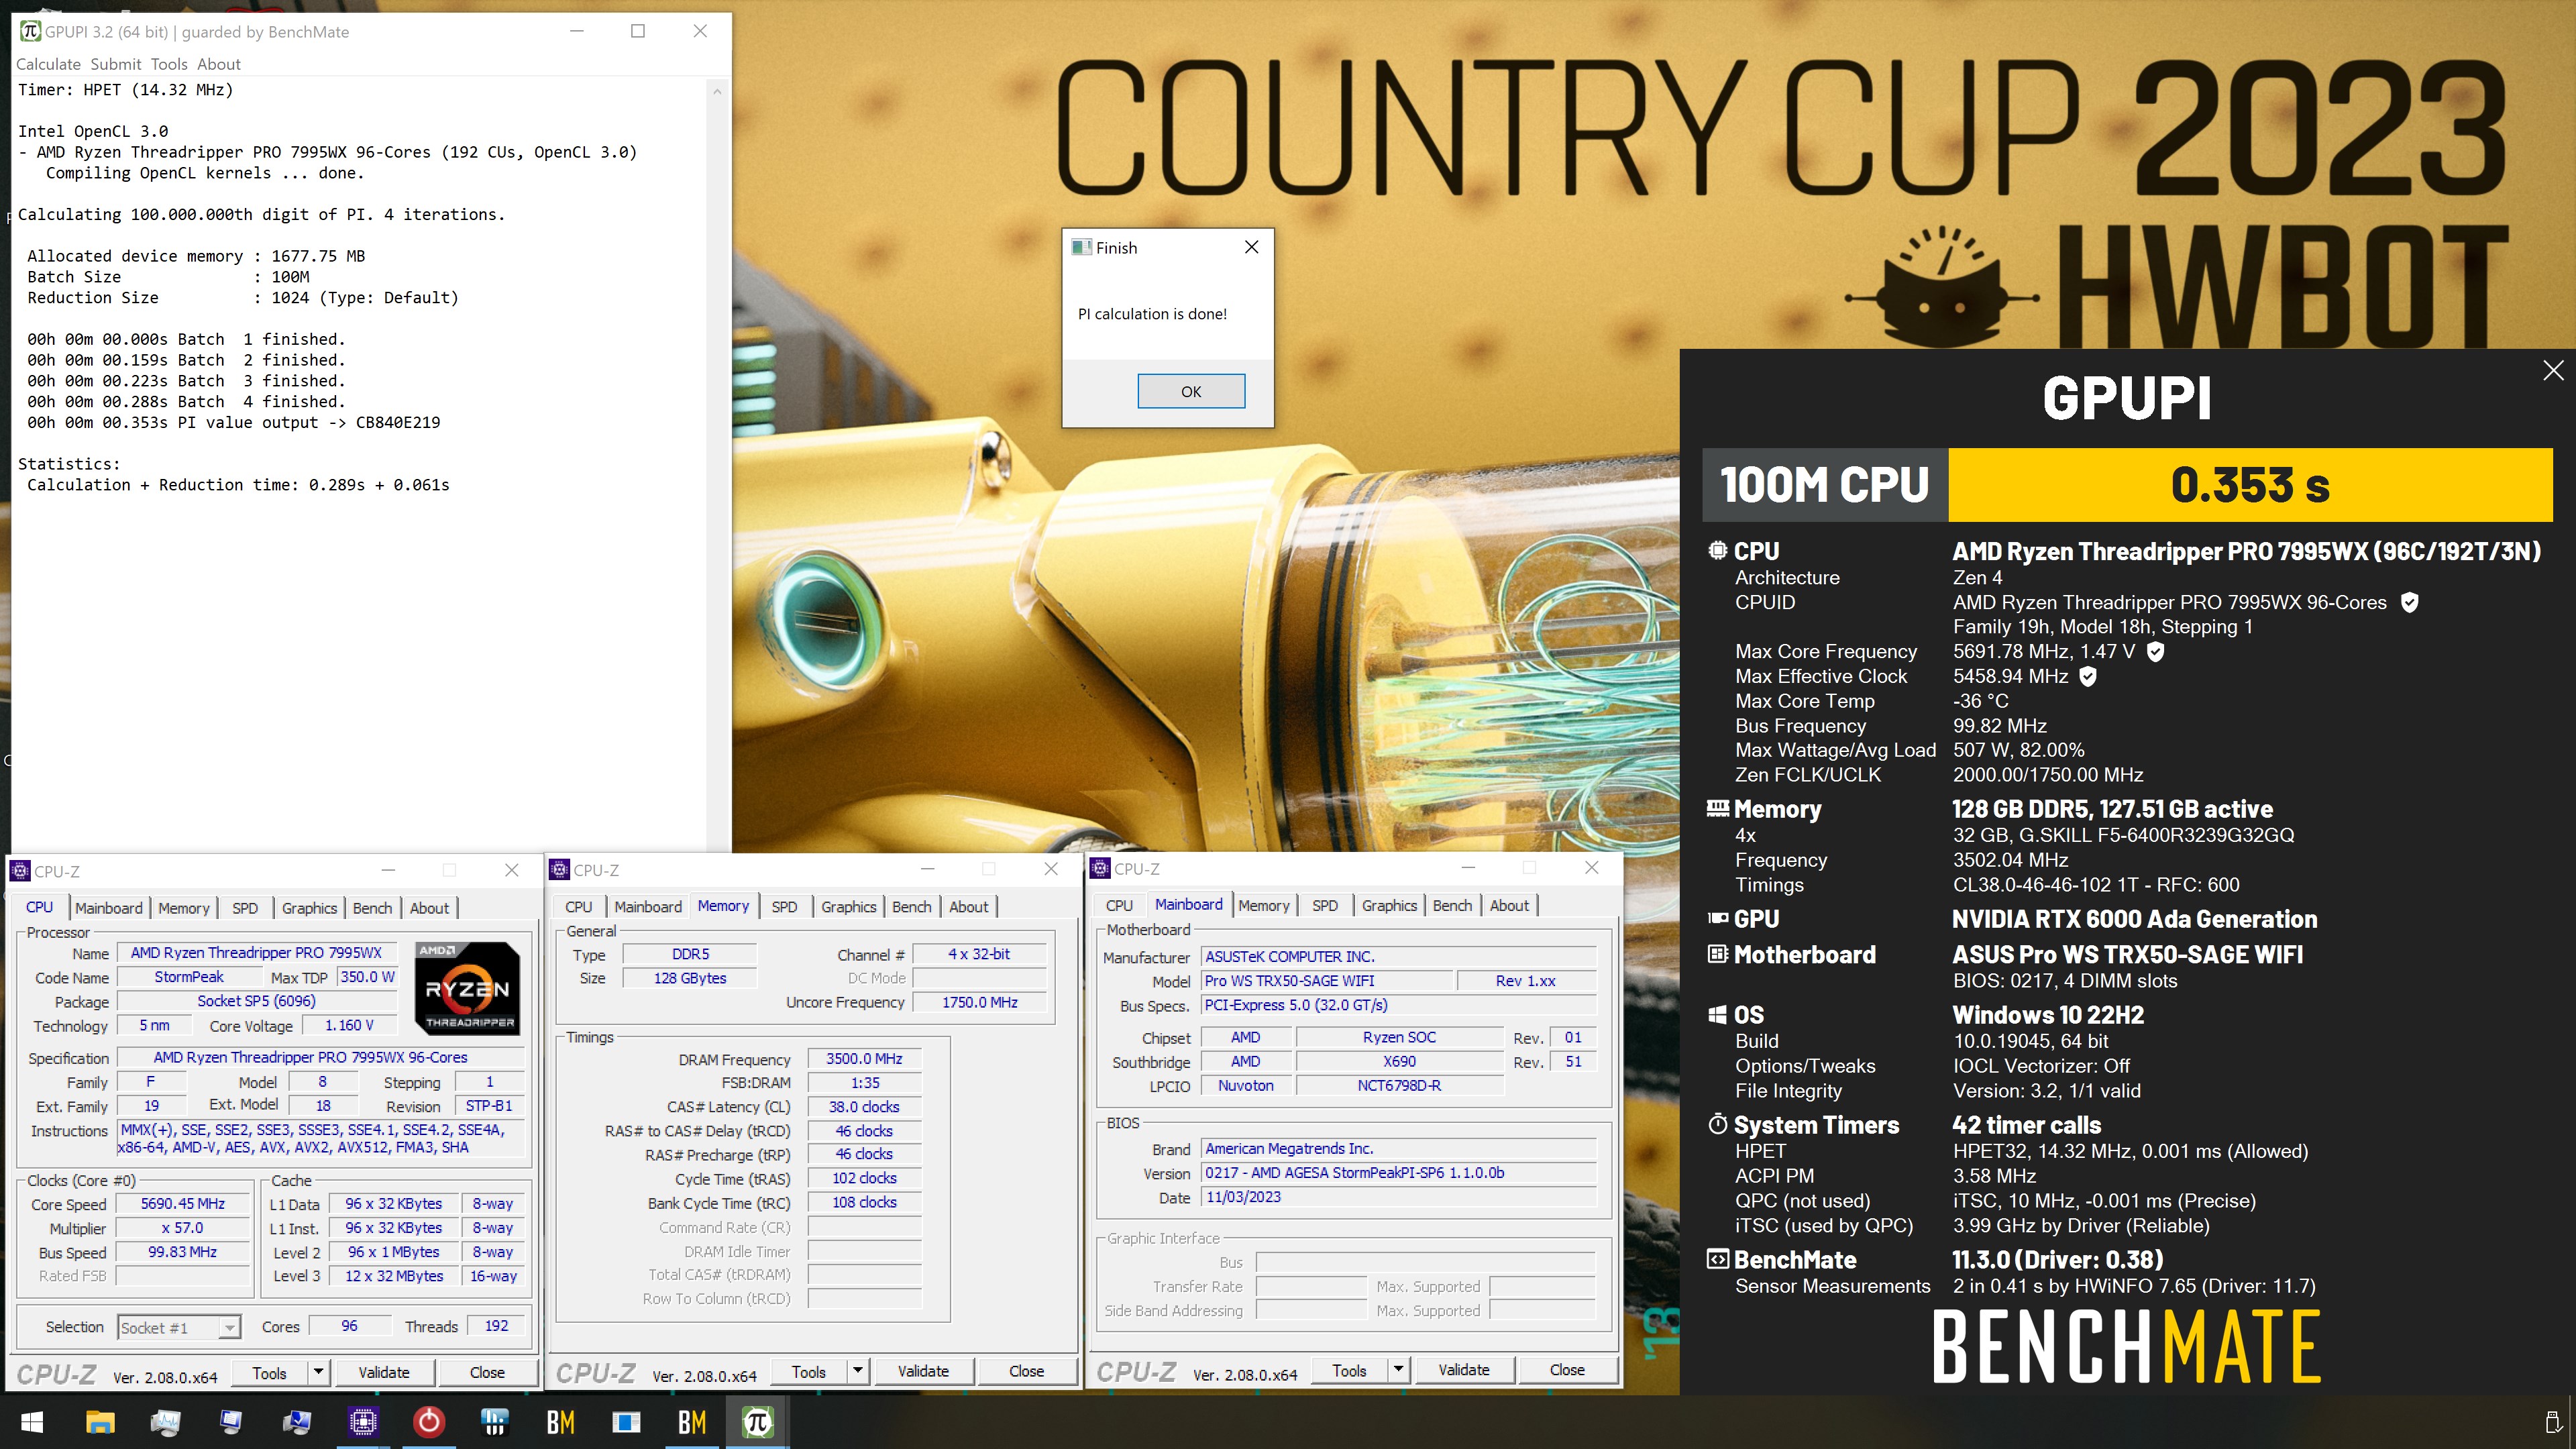Click the GPUPI pi icon in title bar
The height and width of the screenshot is (1449, 2576).
pos(30,31)
